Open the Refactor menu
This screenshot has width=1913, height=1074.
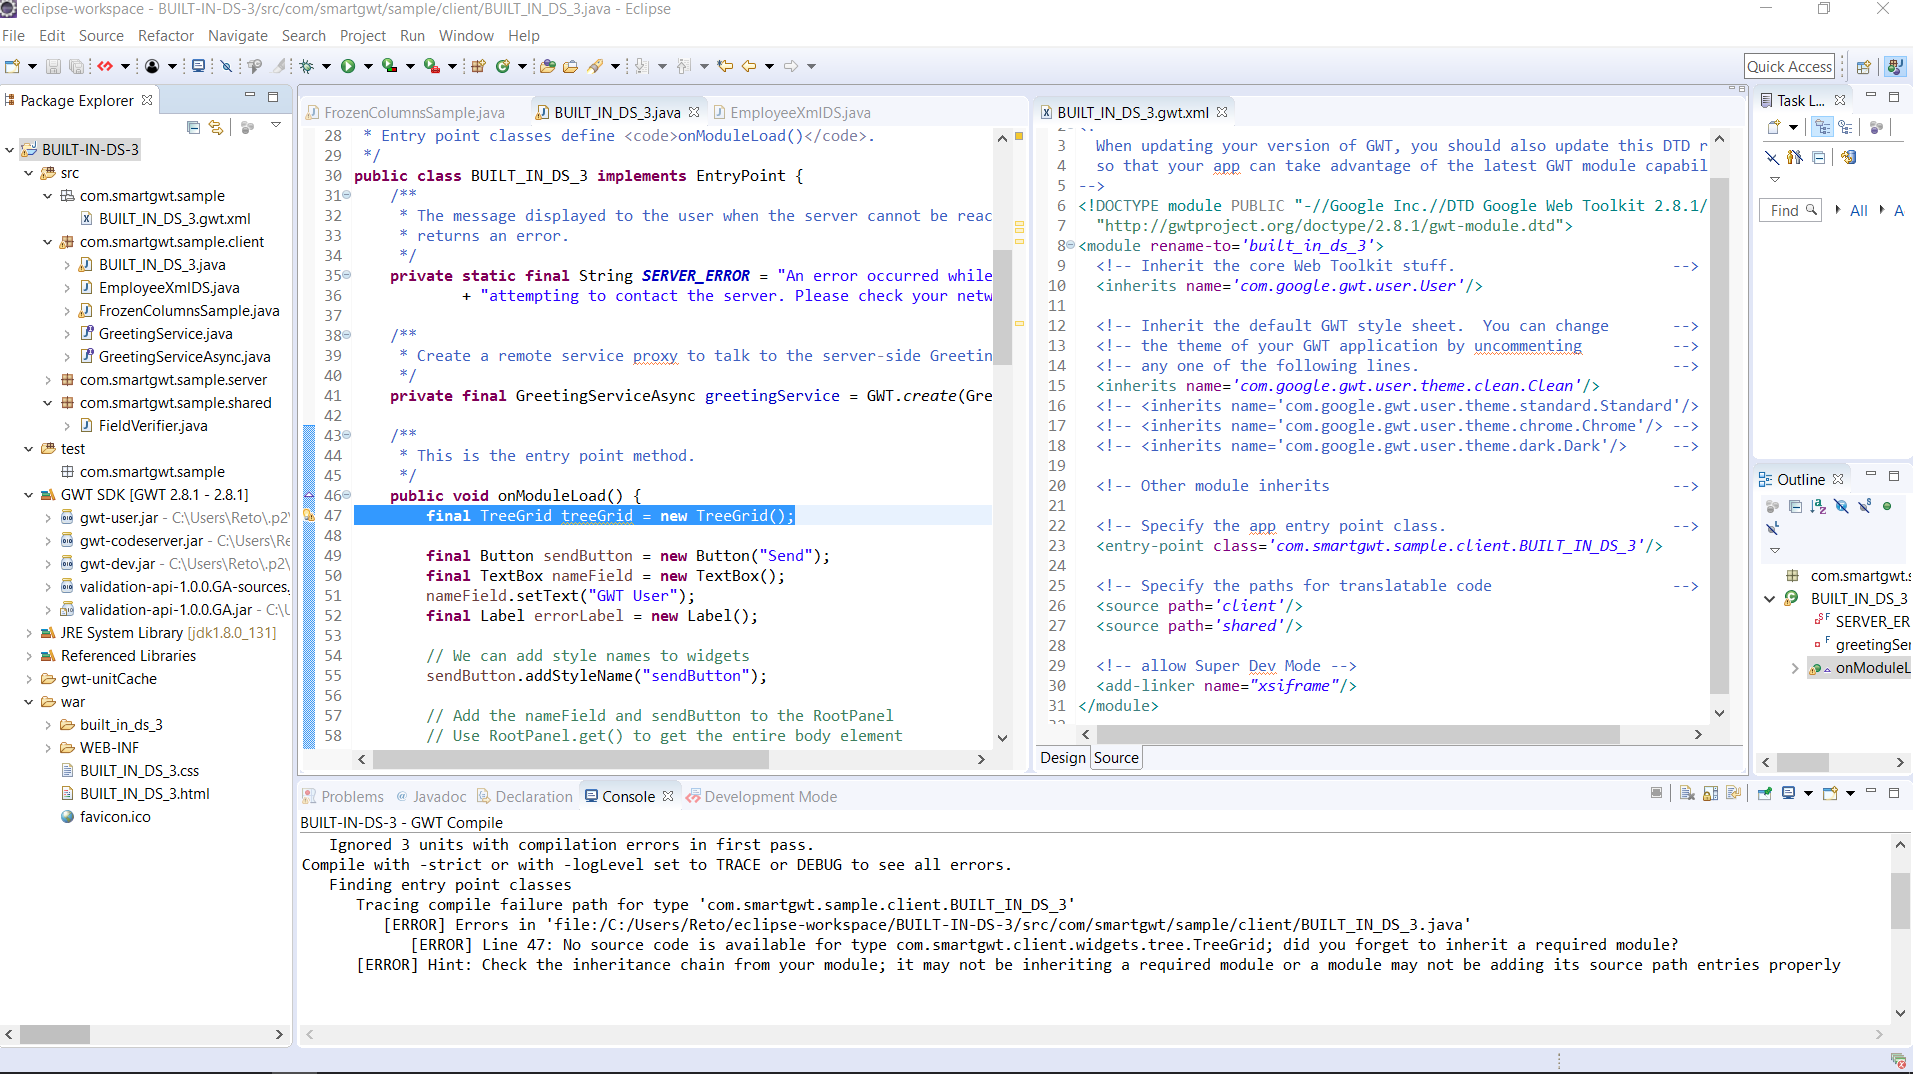166,36
